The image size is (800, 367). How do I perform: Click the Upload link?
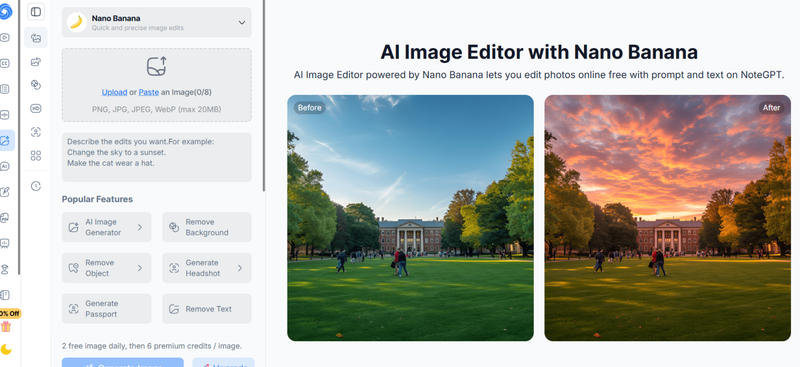[114, 92]
